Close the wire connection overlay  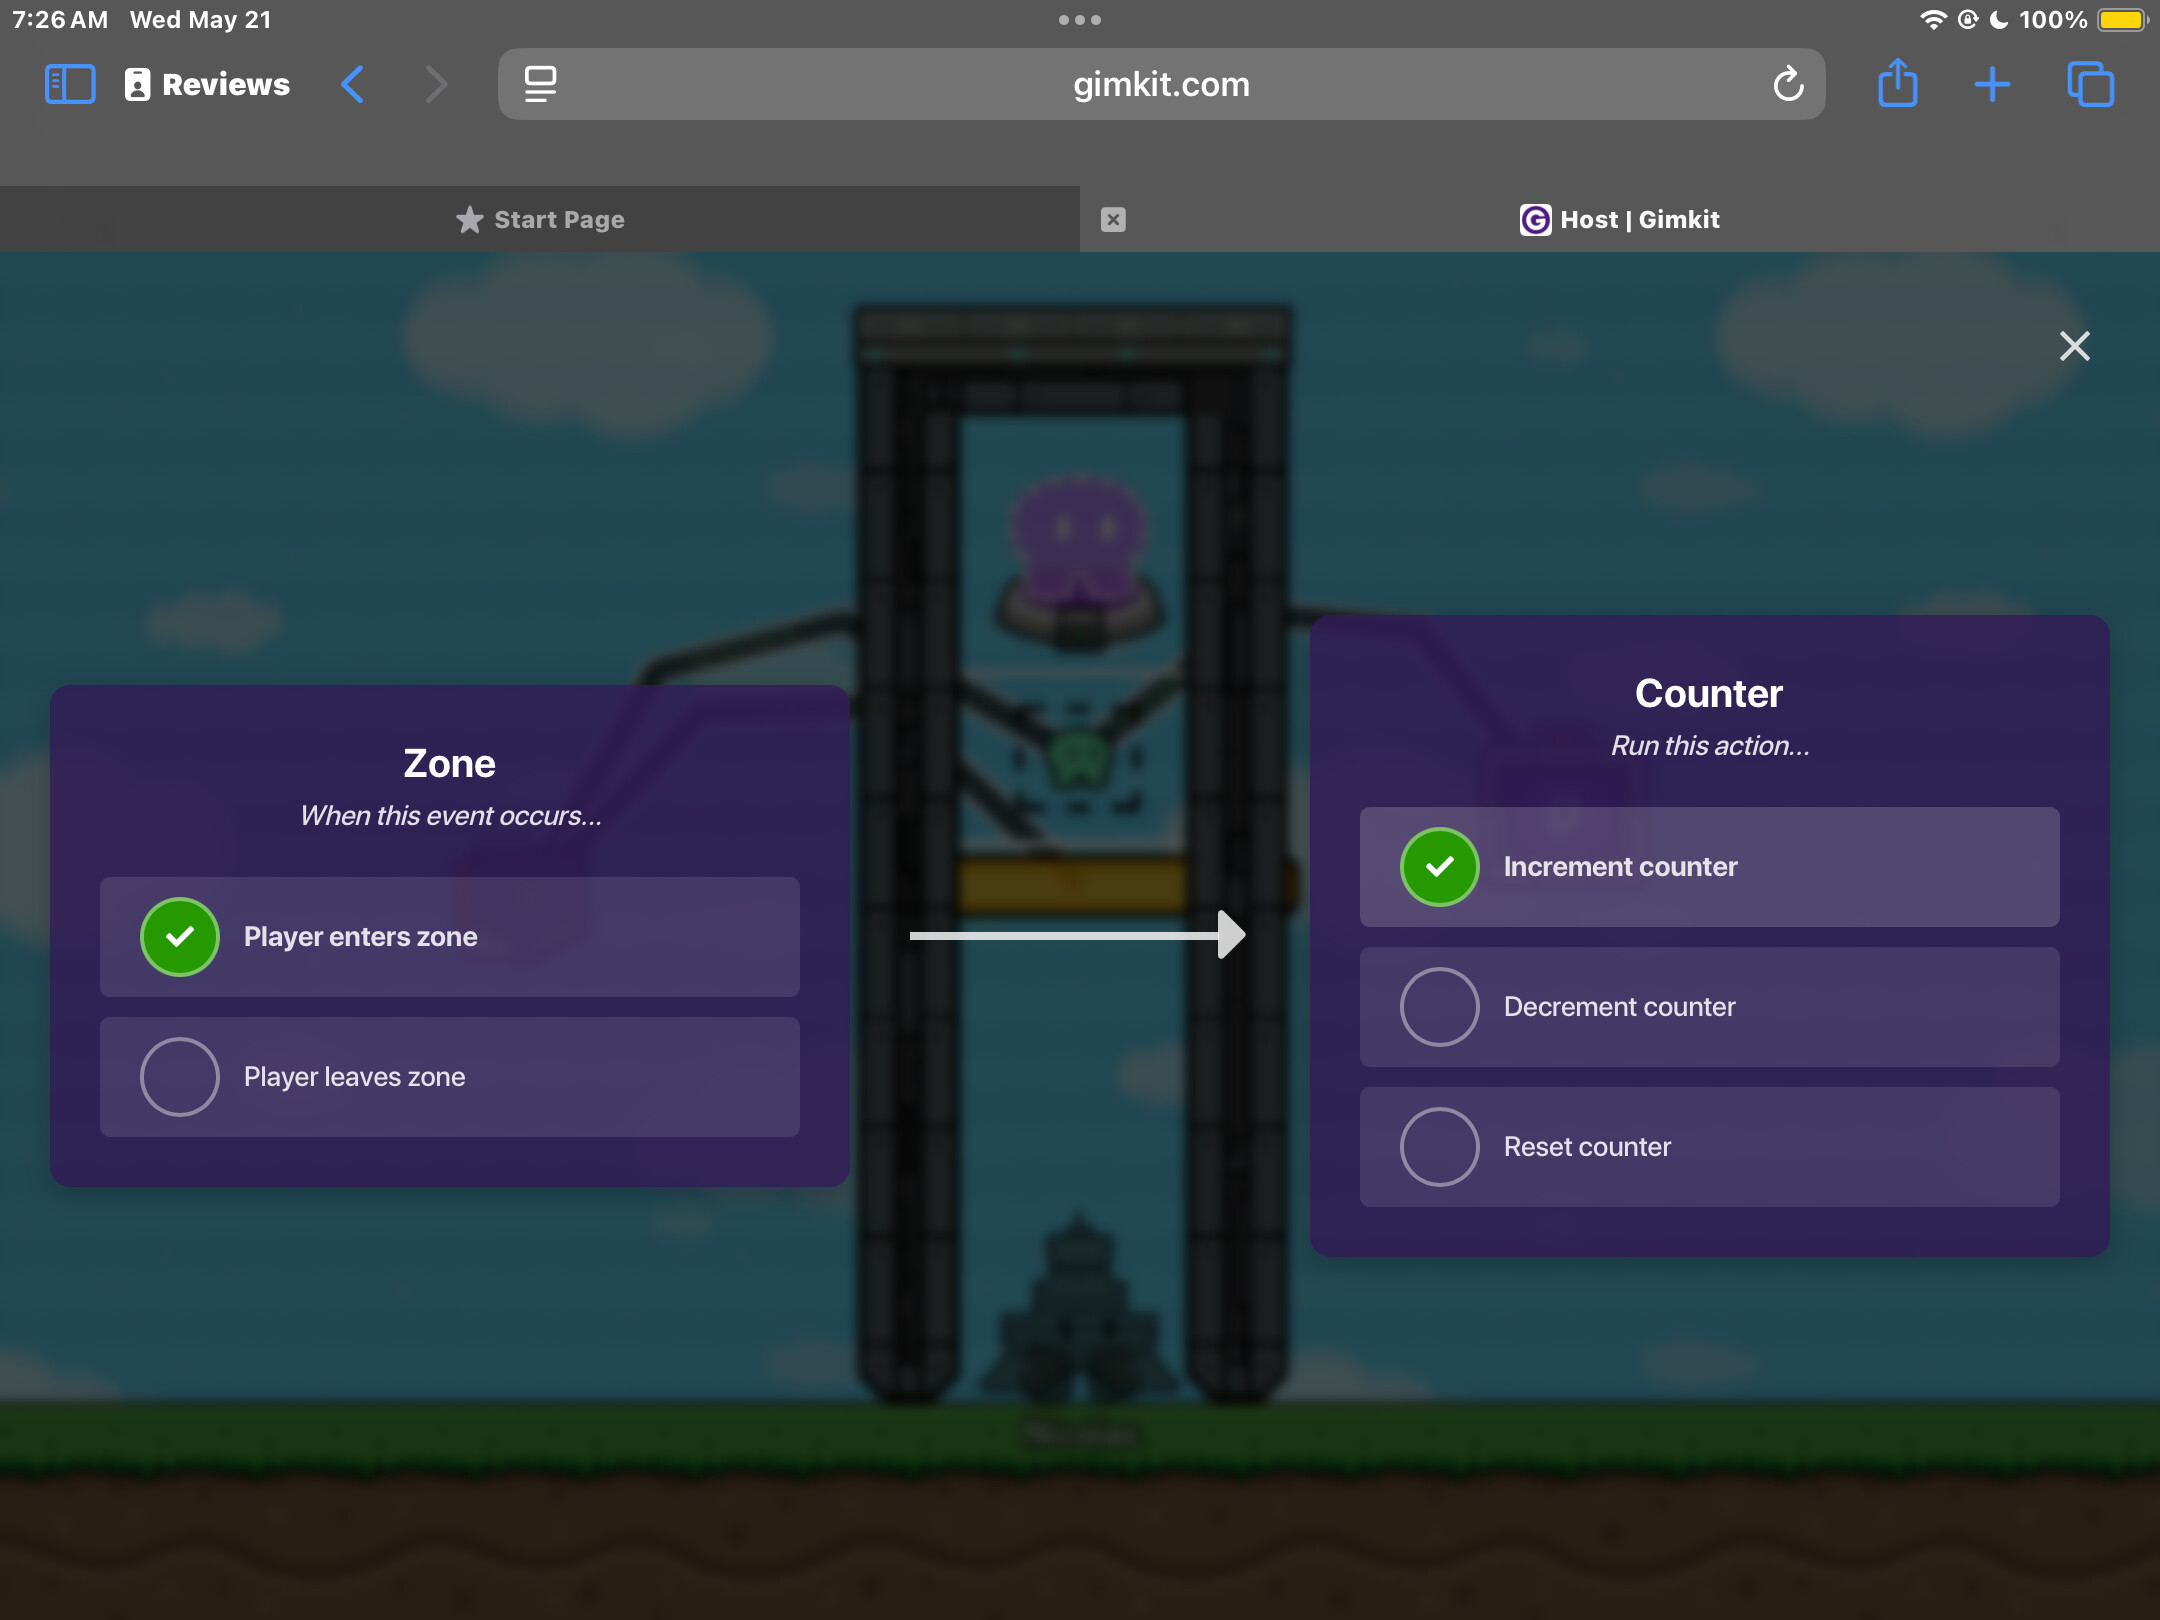click(x=2075, y=346)
